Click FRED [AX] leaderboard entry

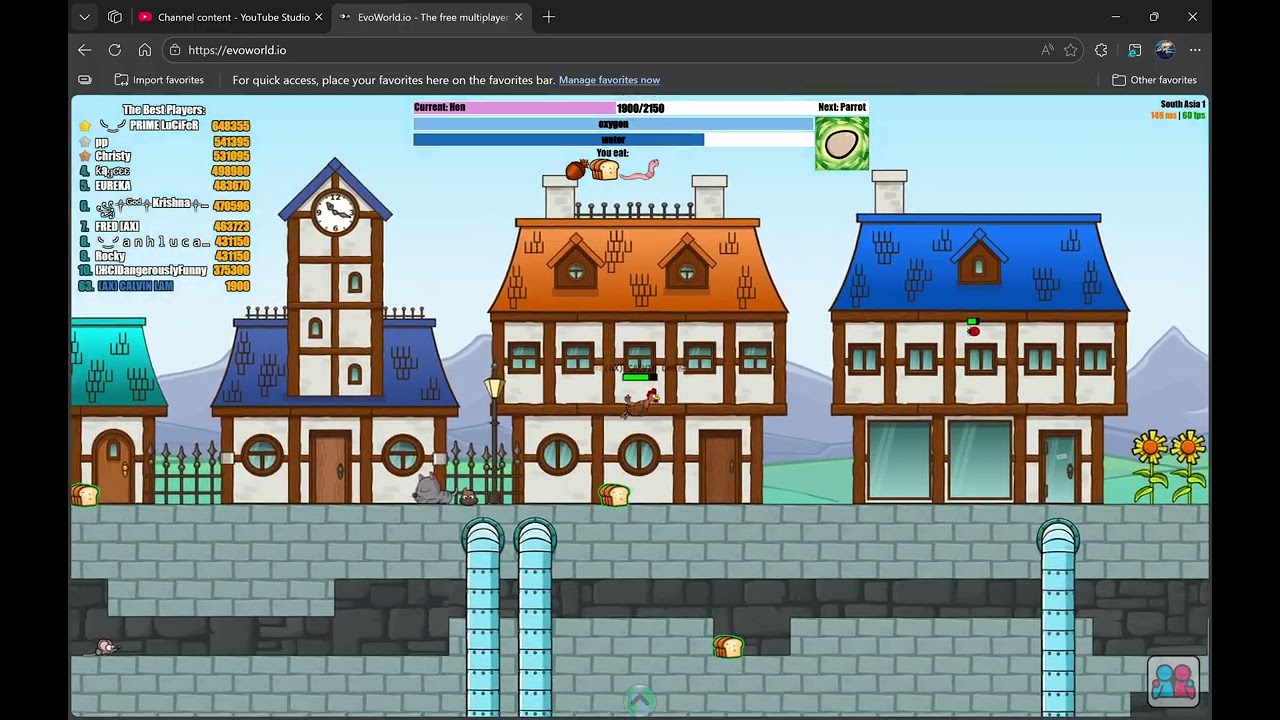[117, 227]
